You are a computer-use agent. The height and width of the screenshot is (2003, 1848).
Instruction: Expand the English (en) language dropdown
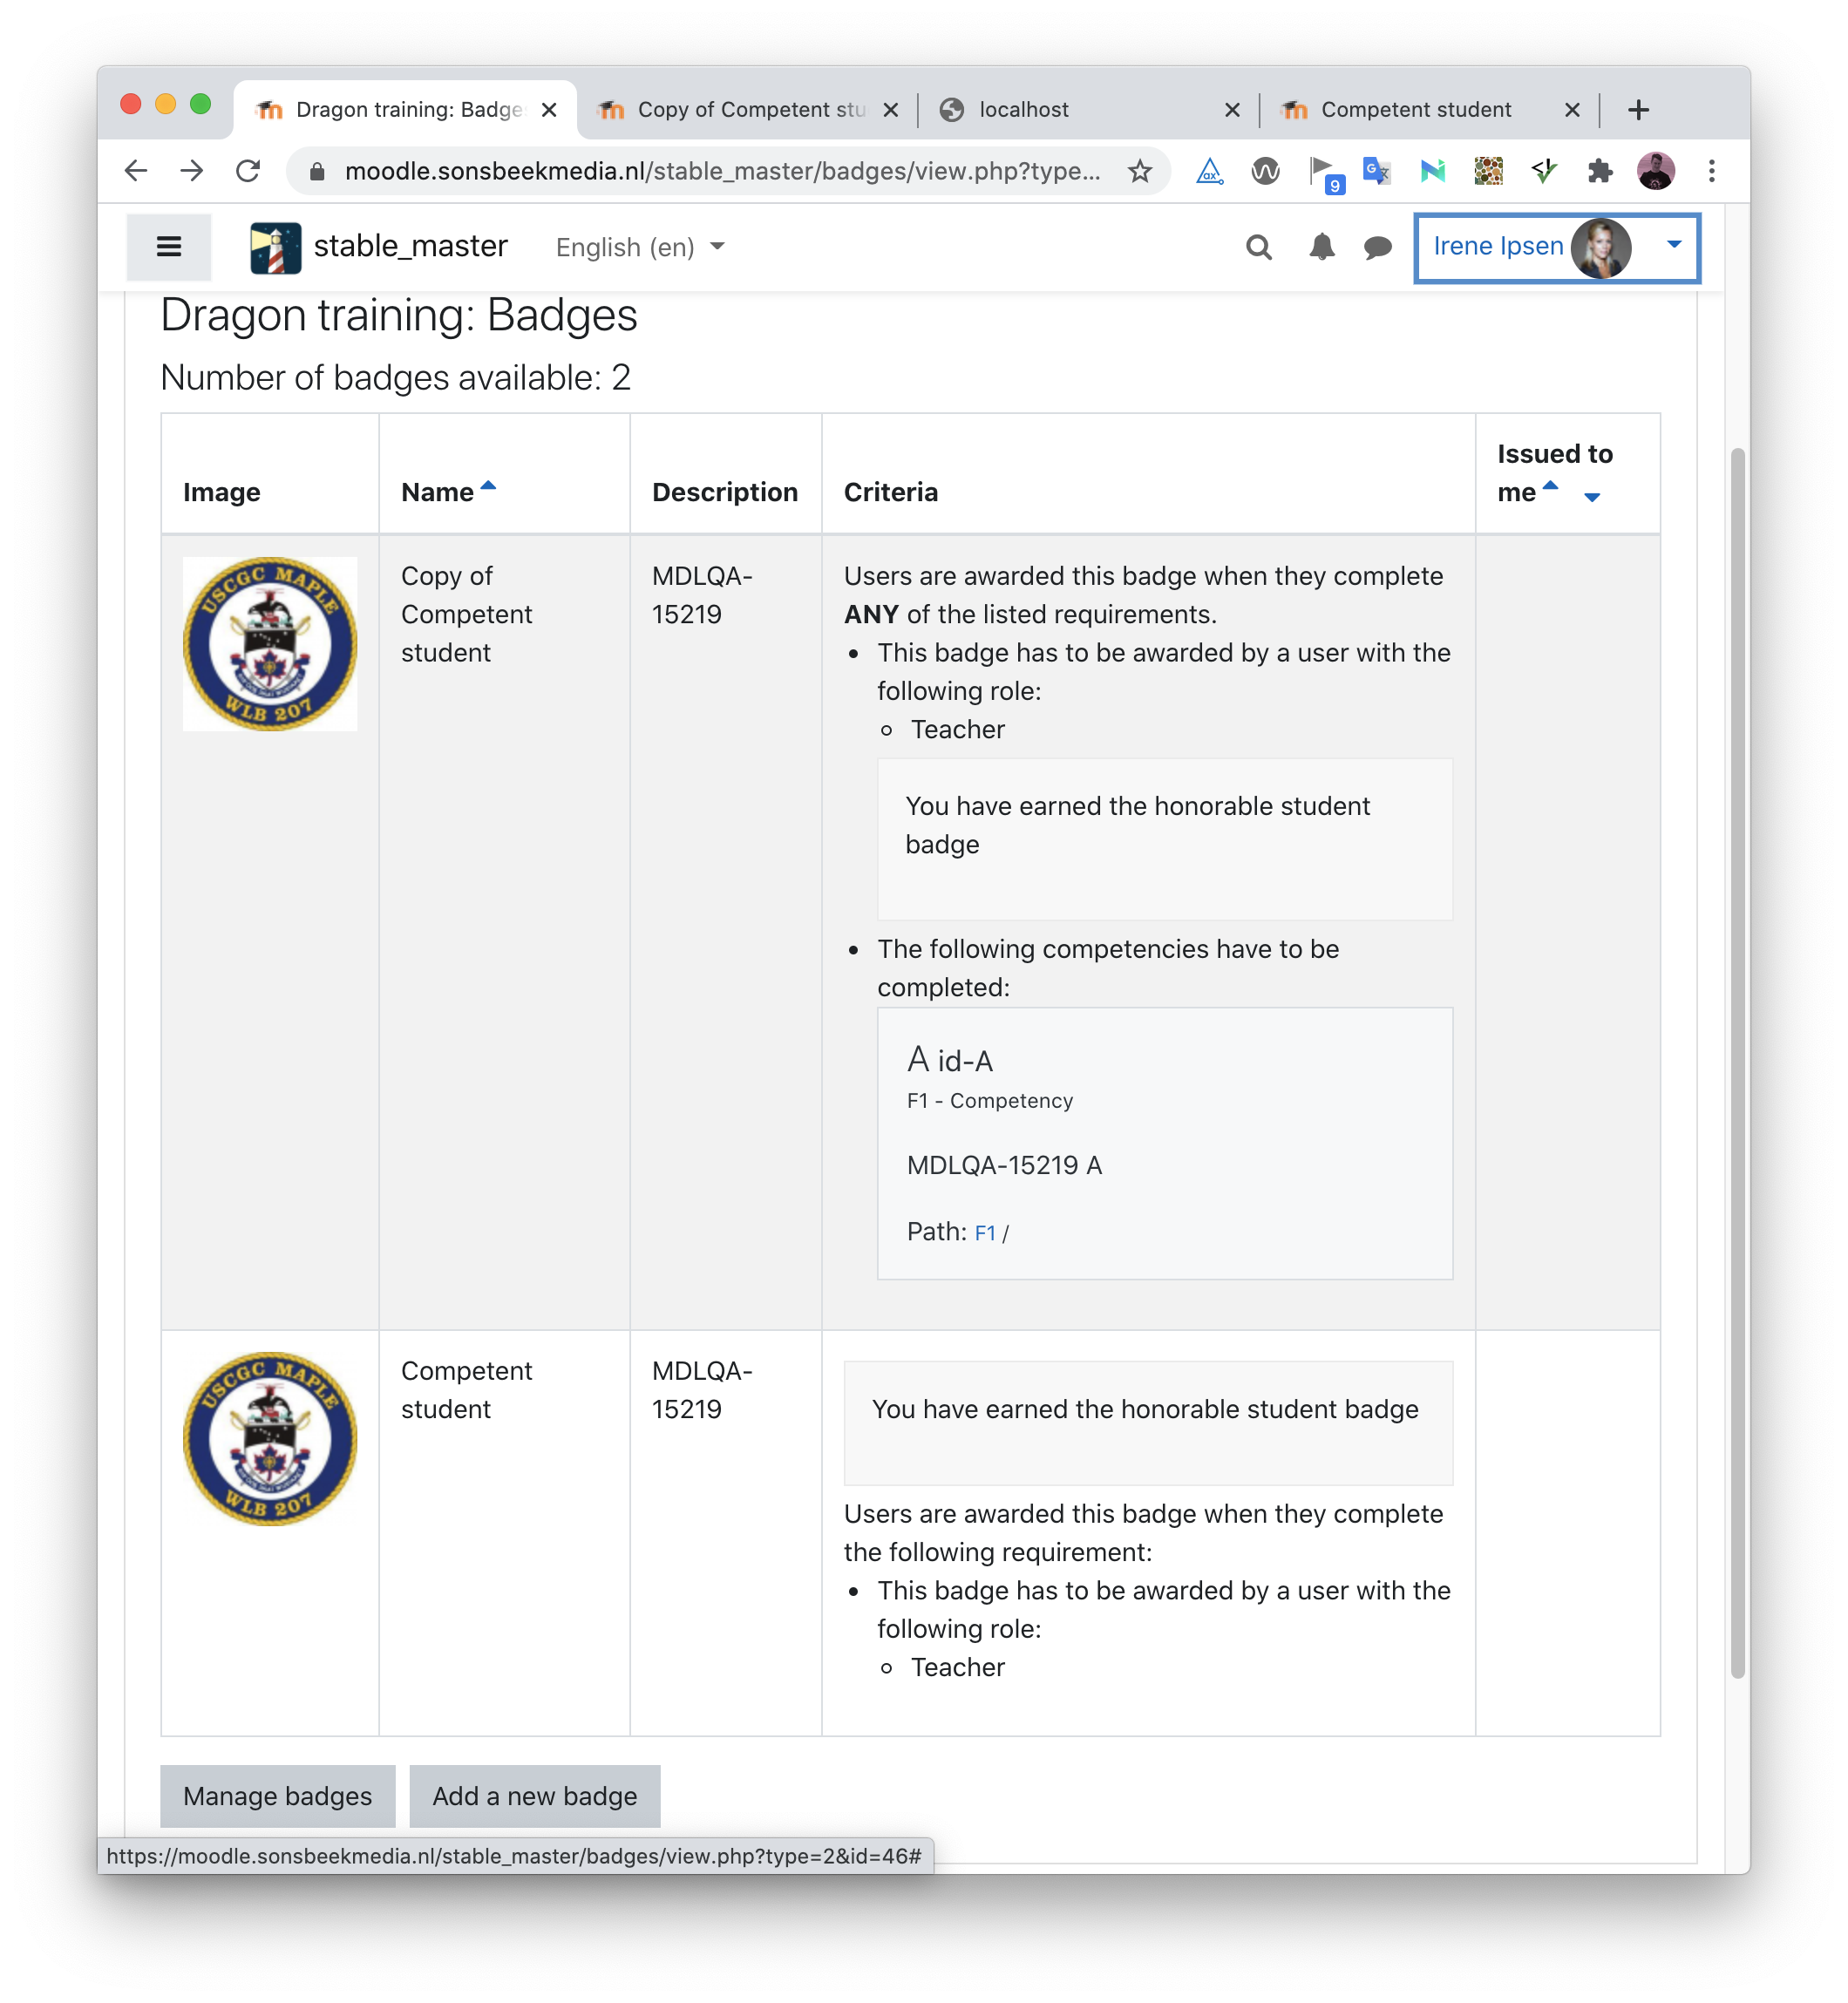[x=640, y=247]
